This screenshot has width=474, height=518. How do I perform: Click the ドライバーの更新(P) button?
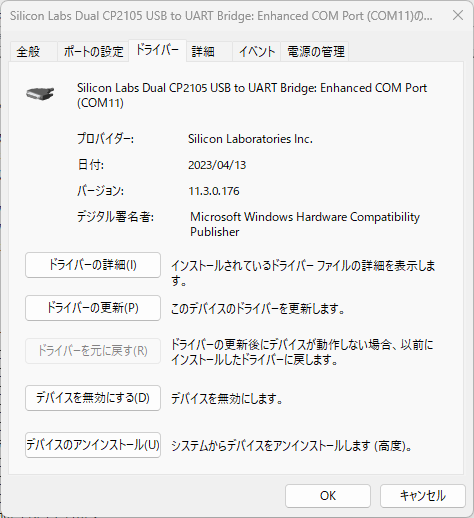tap(93, 308)
